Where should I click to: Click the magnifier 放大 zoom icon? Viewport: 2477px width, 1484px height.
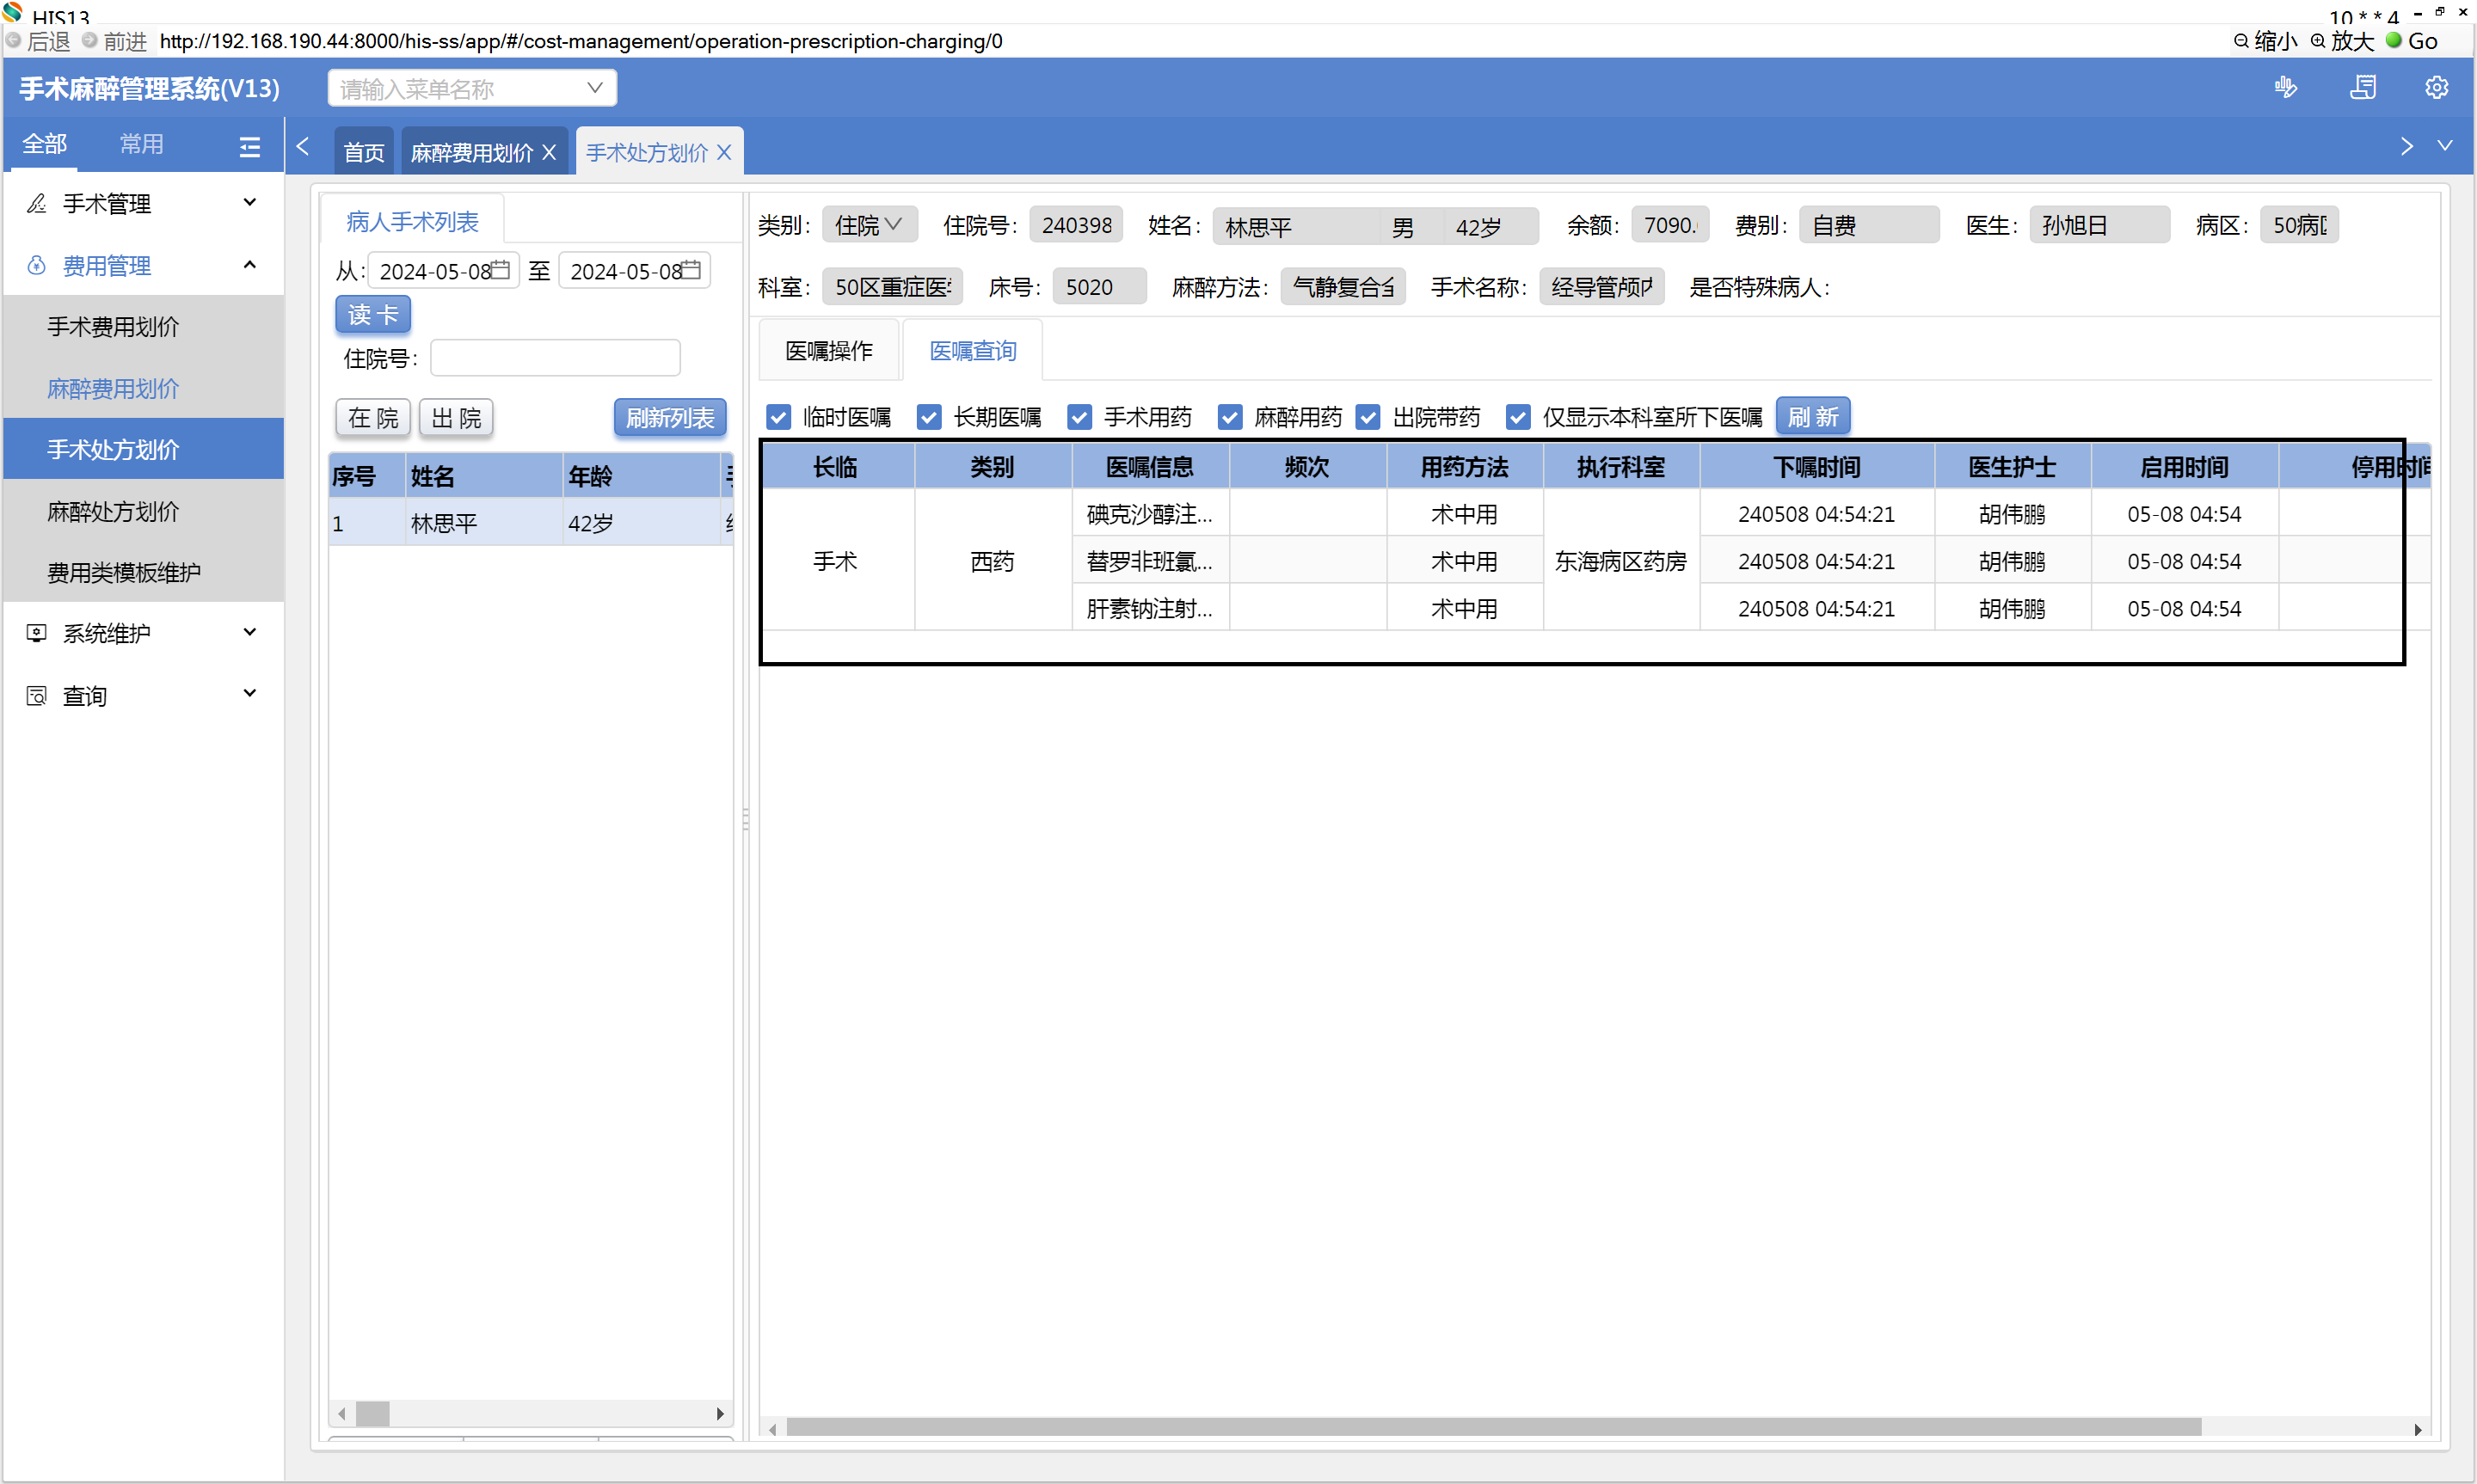coord(2317,41)
